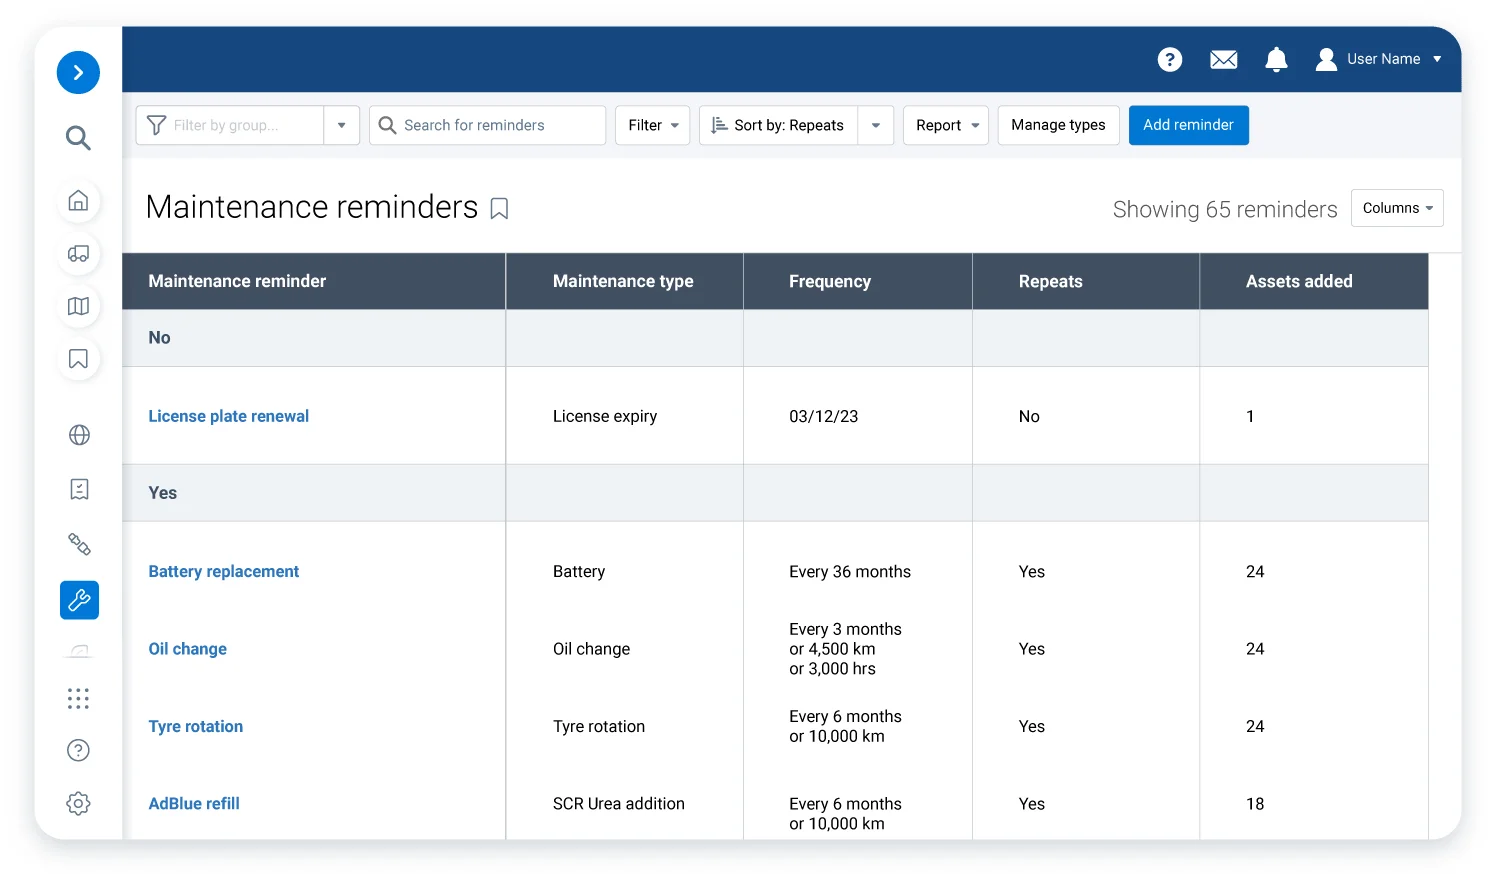Open the apps grid icon in sidebar
The height and width of the screenshot is (874, 1496).
click(x=78, y=698)
